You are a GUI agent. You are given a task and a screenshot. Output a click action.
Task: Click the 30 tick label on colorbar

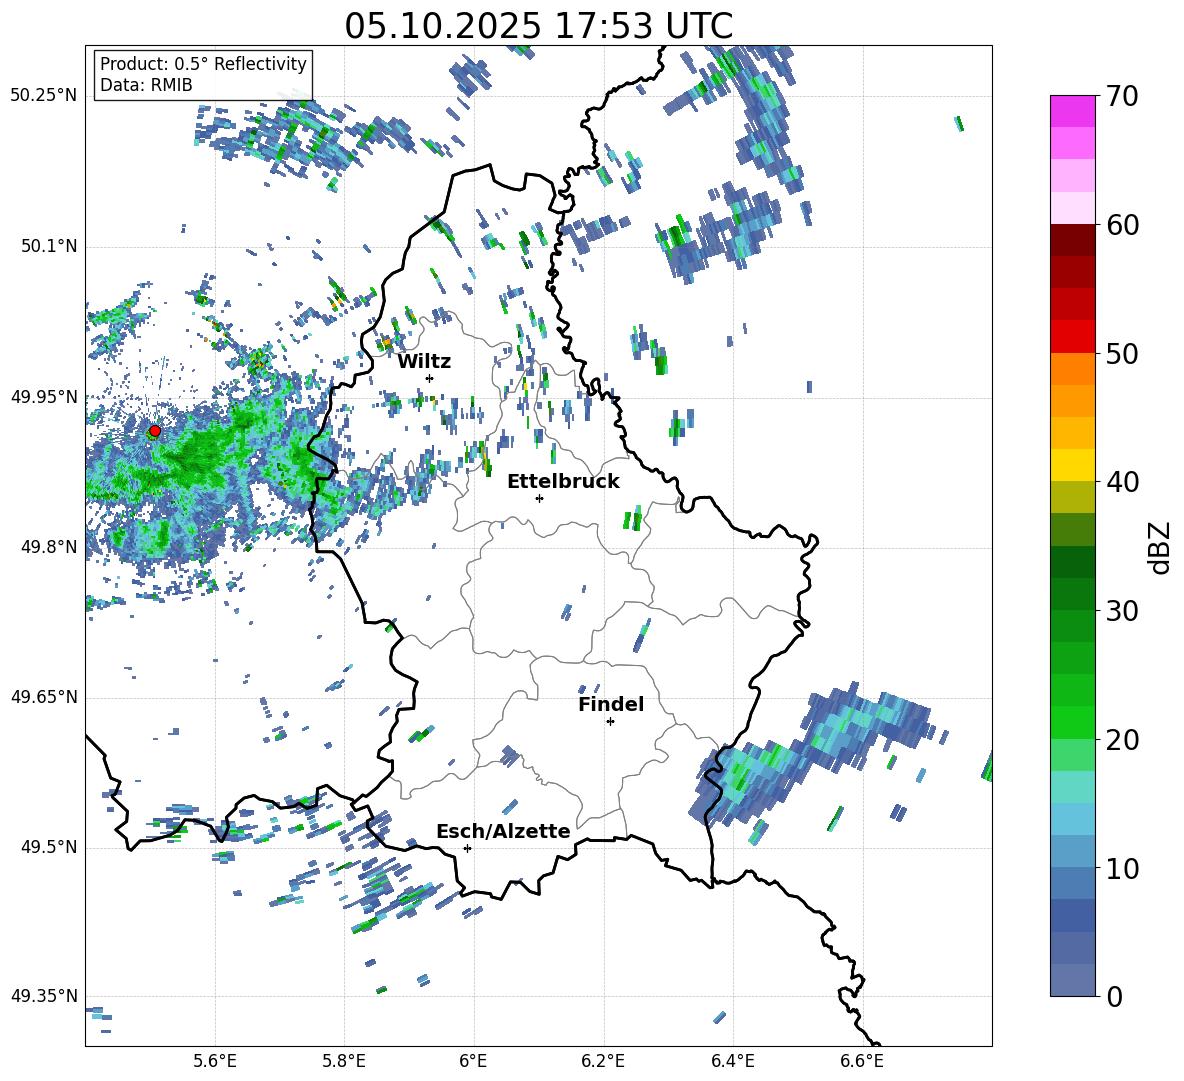(x=1122, y=610)
